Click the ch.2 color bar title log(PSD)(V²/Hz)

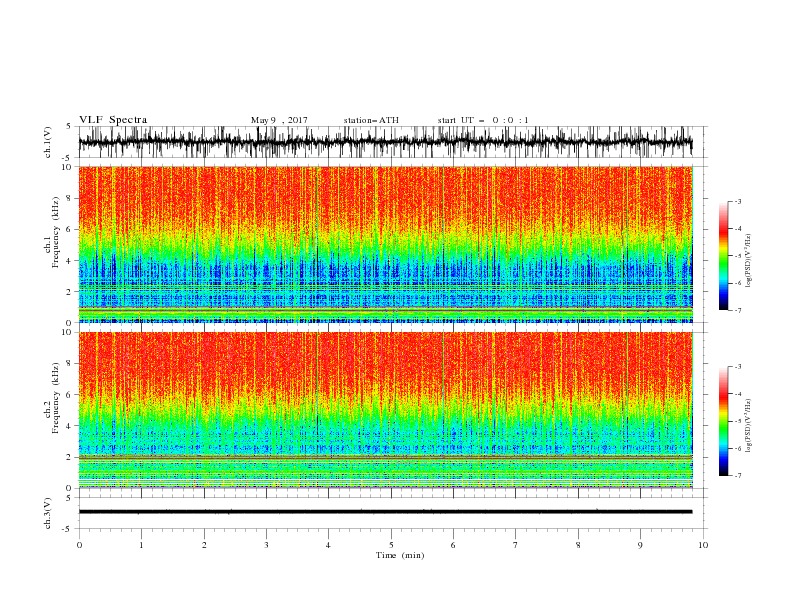[749, 426]
